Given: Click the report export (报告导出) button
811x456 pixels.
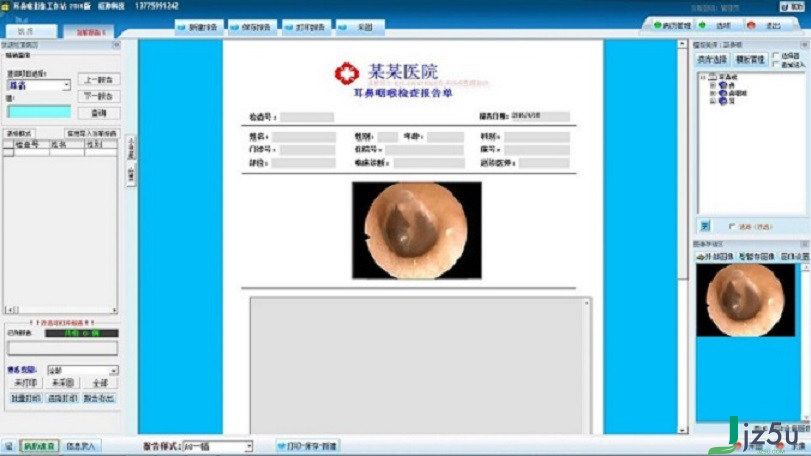Looking at the screenshot, I should point(99,398).
